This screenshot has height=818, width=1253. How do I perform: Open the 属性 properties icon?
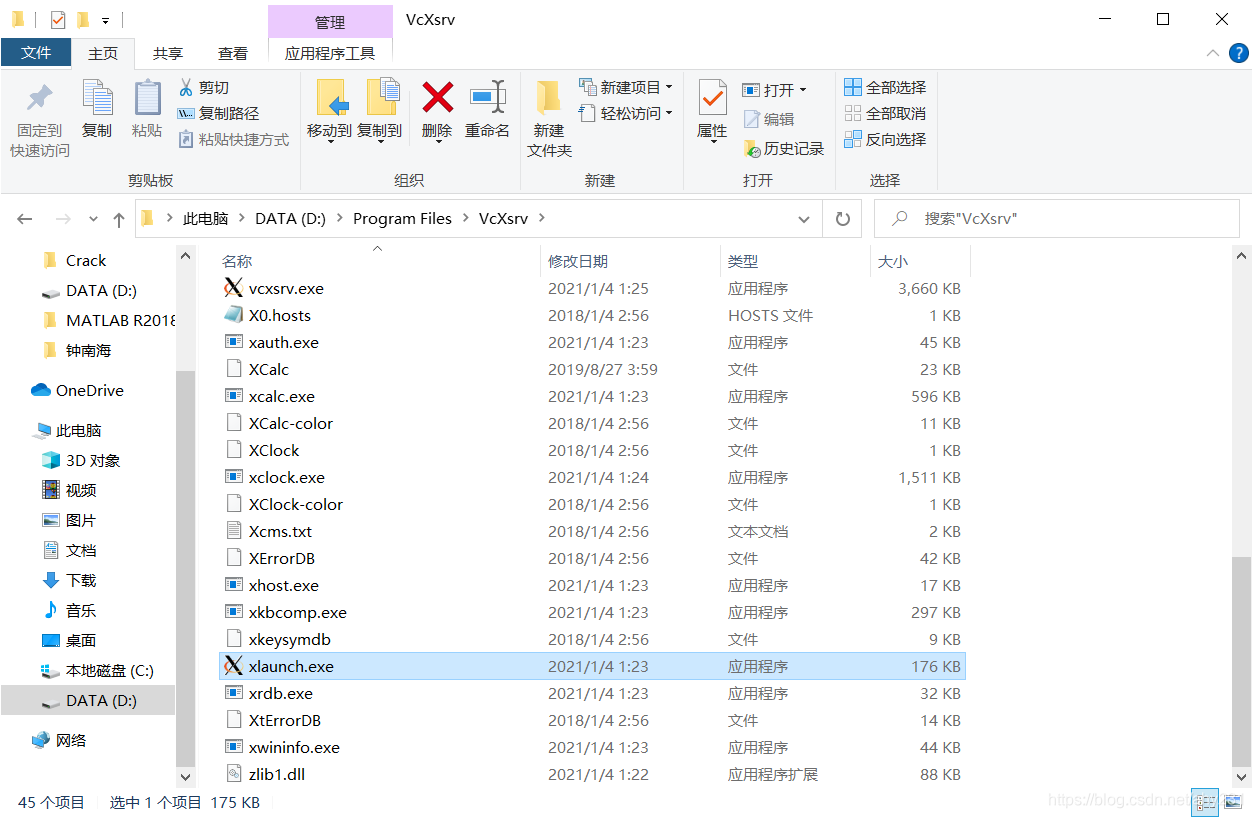pos(712,98)
